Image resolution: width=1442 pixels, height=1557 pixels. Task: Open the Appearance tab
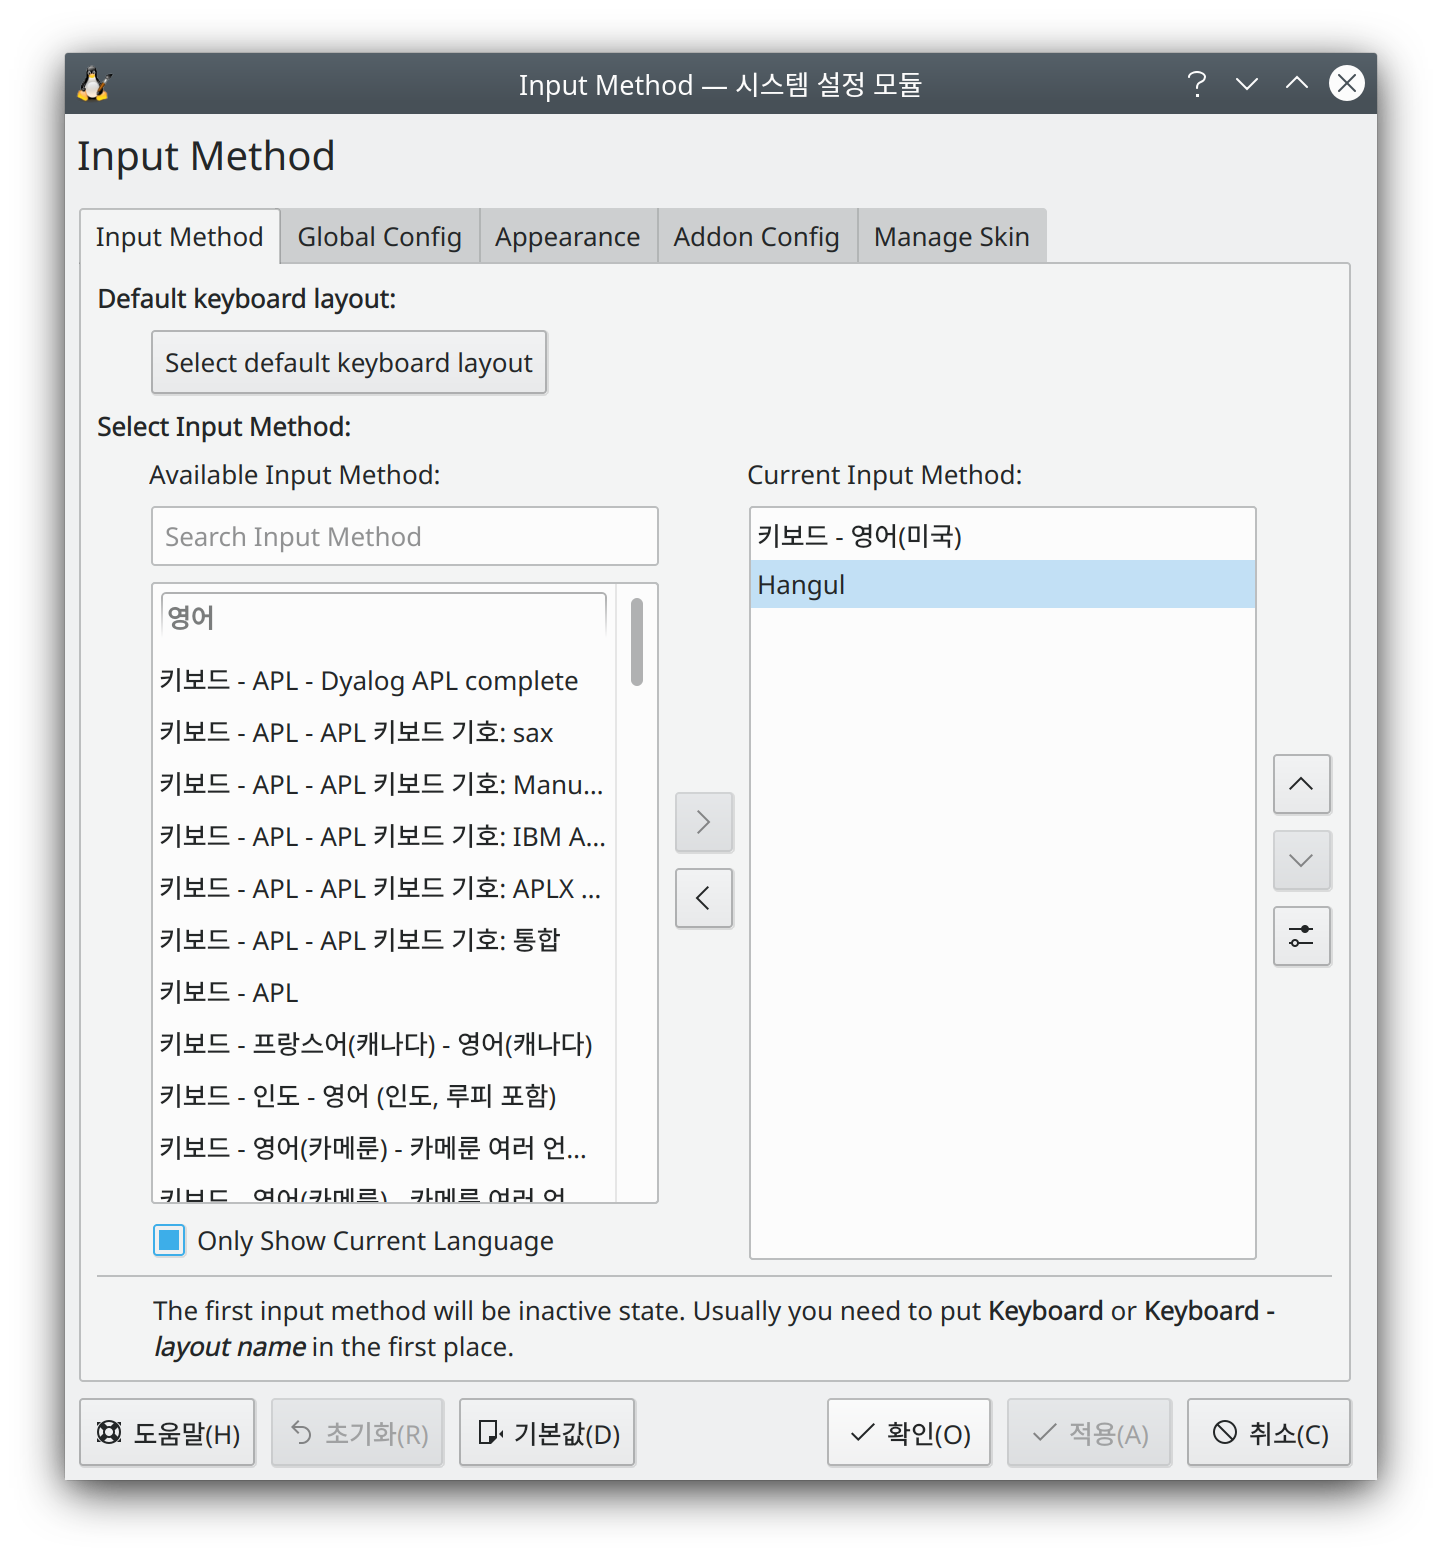tap(568, 237)
